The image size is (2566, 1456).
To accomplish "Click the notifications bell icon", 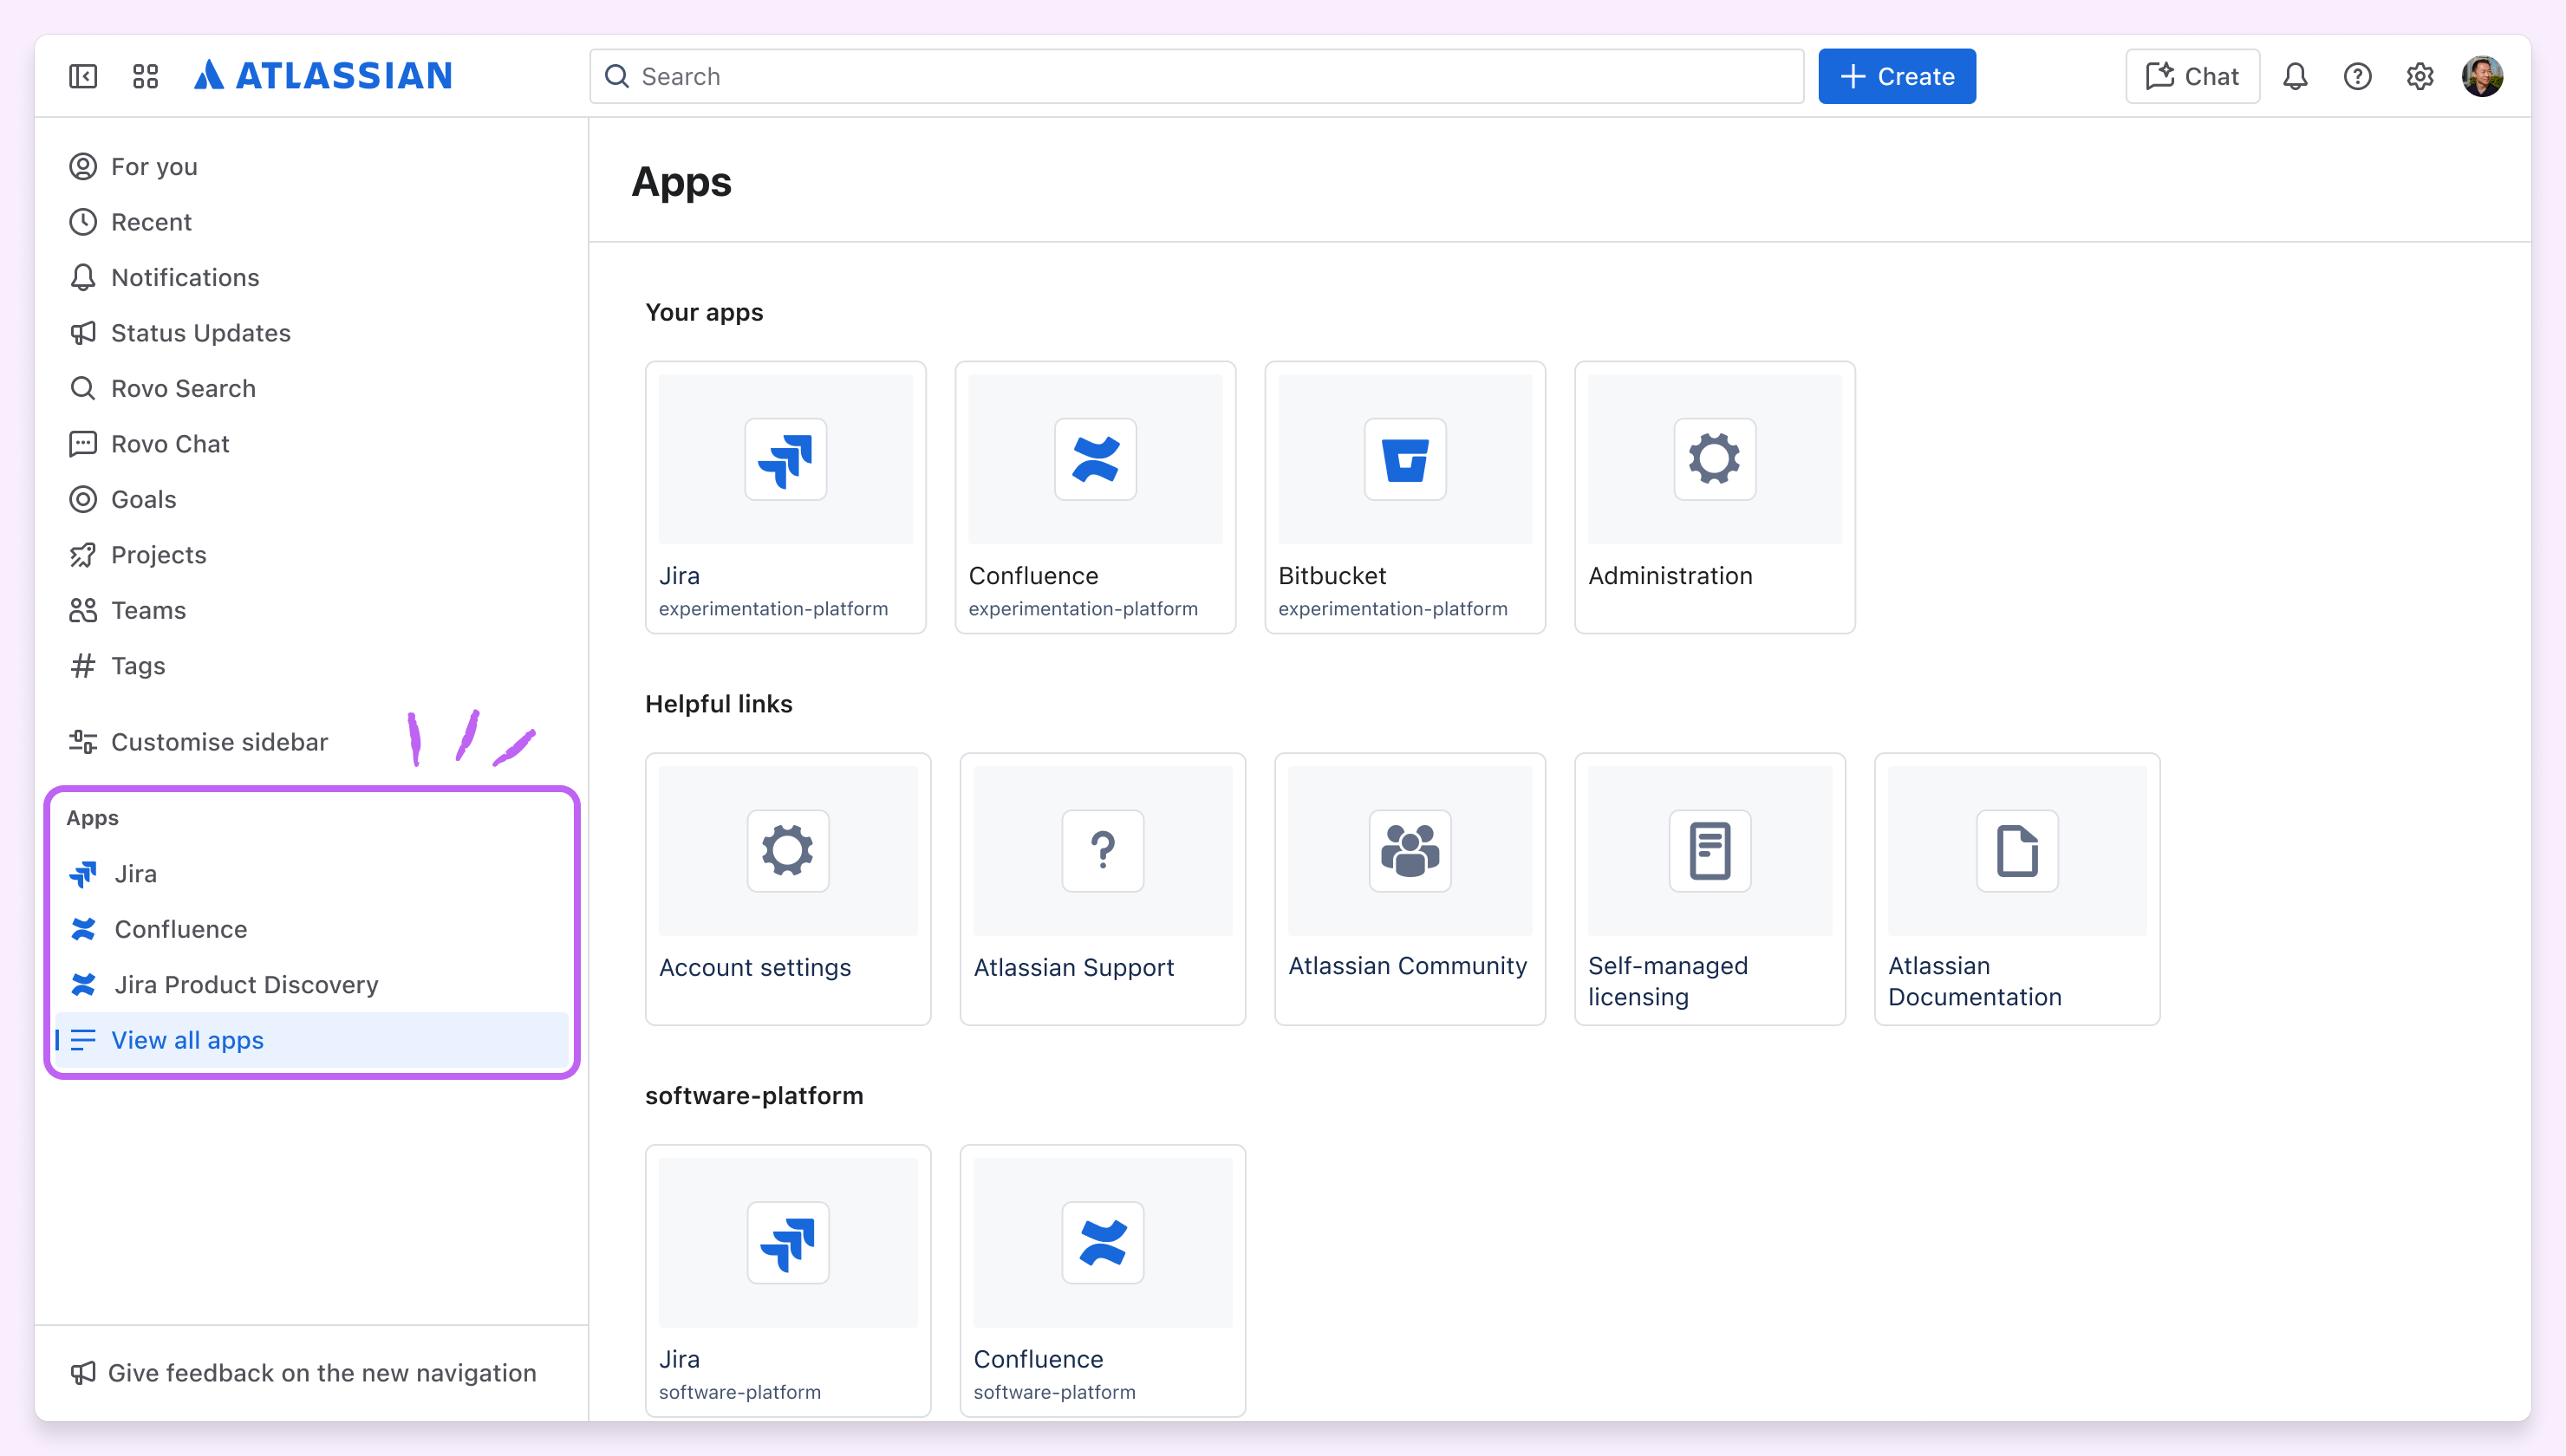I will coord(2295,76).
